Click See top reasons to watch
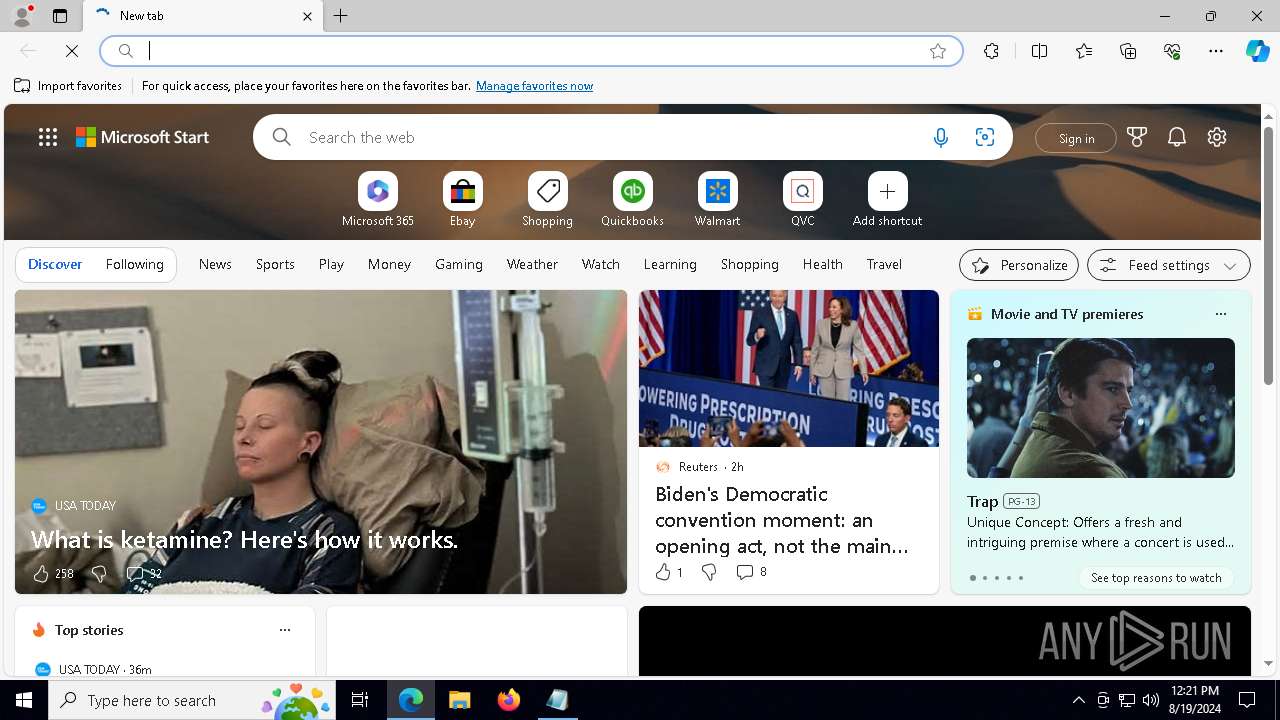 [x=1156, y=578]
